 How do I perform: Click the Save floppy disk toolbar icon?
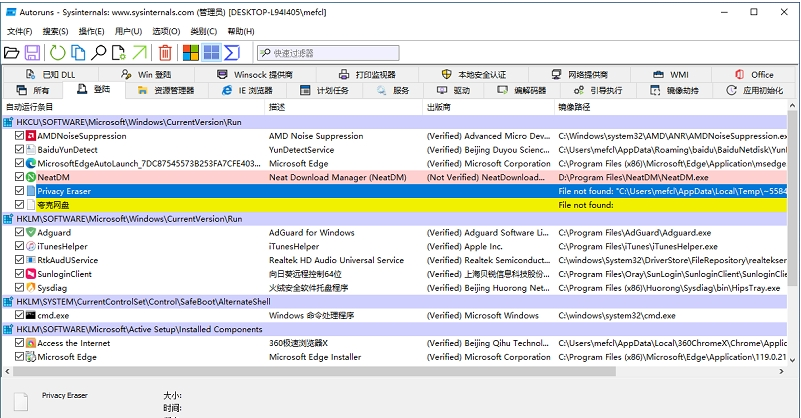coord(33,53)
